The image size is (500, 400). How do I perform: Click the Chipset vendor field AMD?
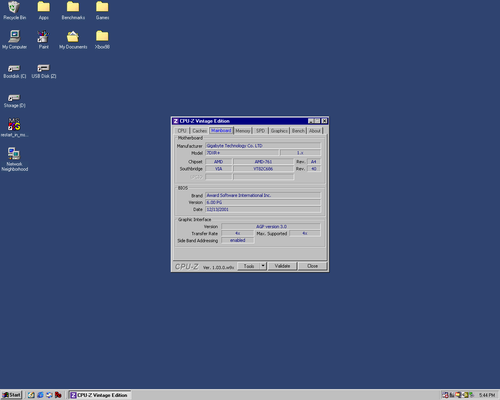click(x=219, y=162)
